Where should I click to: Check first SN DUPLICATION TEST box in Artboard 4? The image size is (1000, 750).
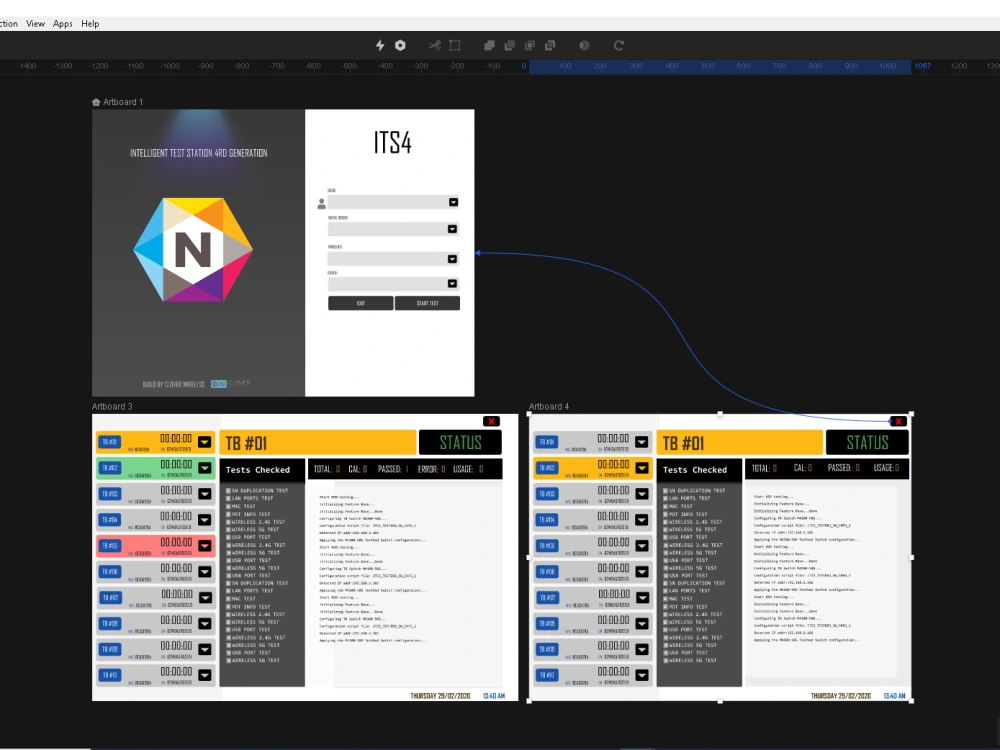665,491
